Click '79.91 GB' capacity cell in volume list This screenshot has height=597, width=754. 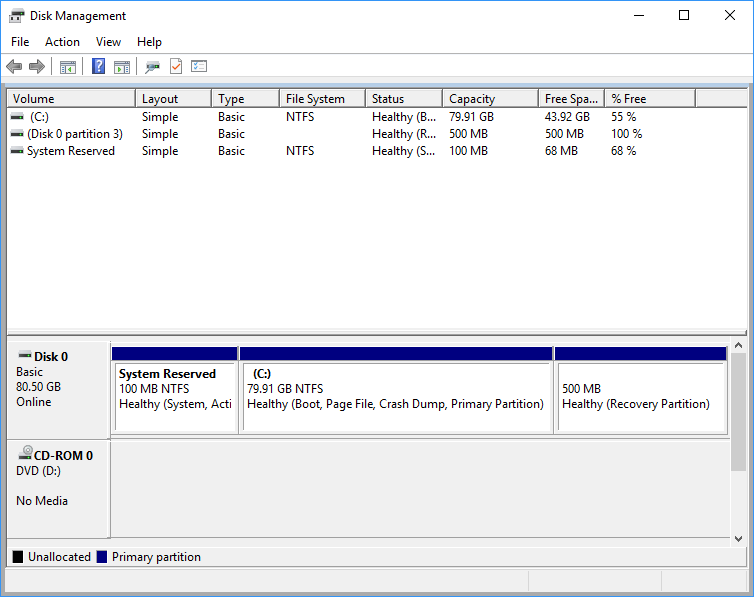tap(471, 117)
